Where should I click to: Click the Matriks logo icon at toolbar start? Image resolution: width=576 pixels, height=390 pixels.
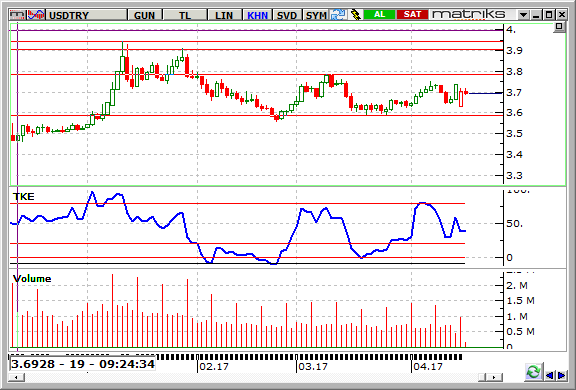[x=18, y=15]
